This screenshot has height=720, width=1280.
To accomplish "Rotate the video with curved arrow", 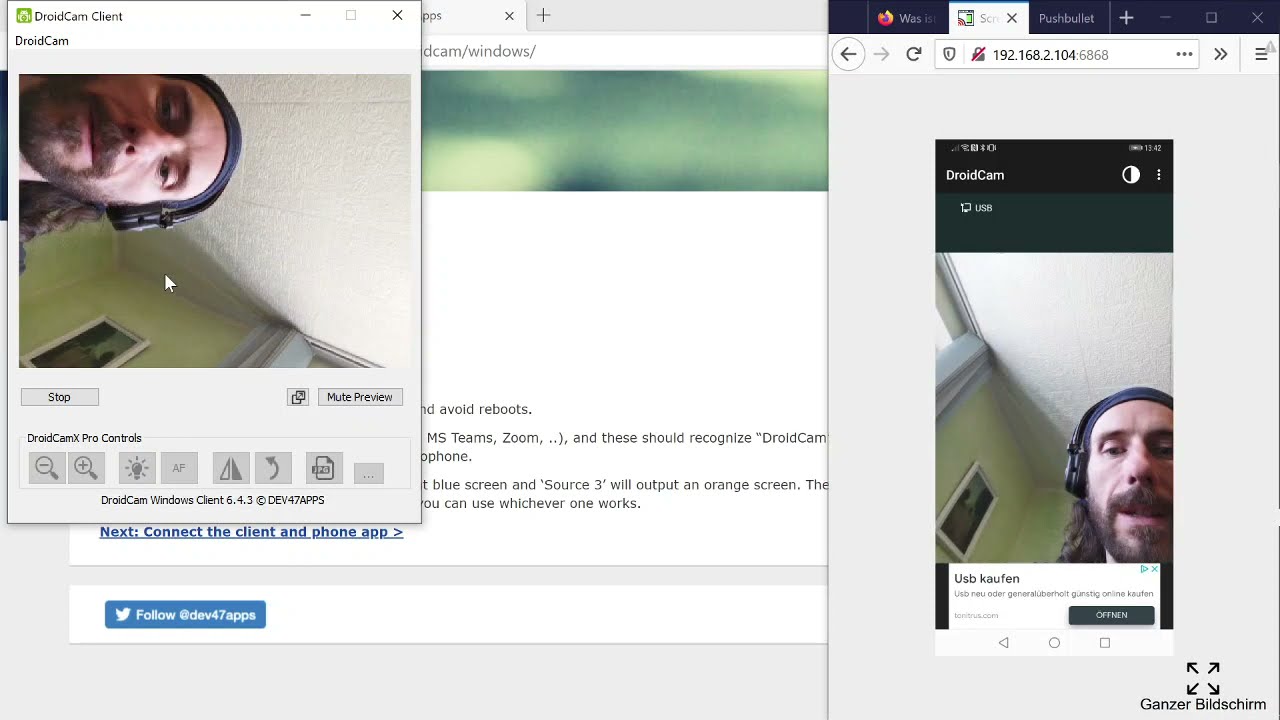I will coord(272,468).
